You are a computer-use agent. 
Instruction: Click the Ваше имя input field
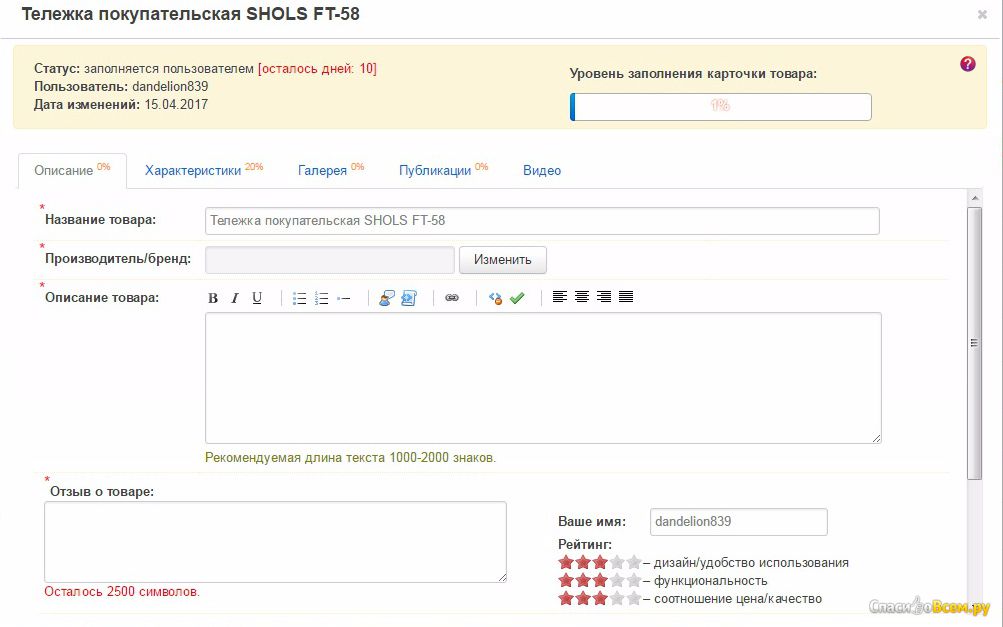coord(739,521)
